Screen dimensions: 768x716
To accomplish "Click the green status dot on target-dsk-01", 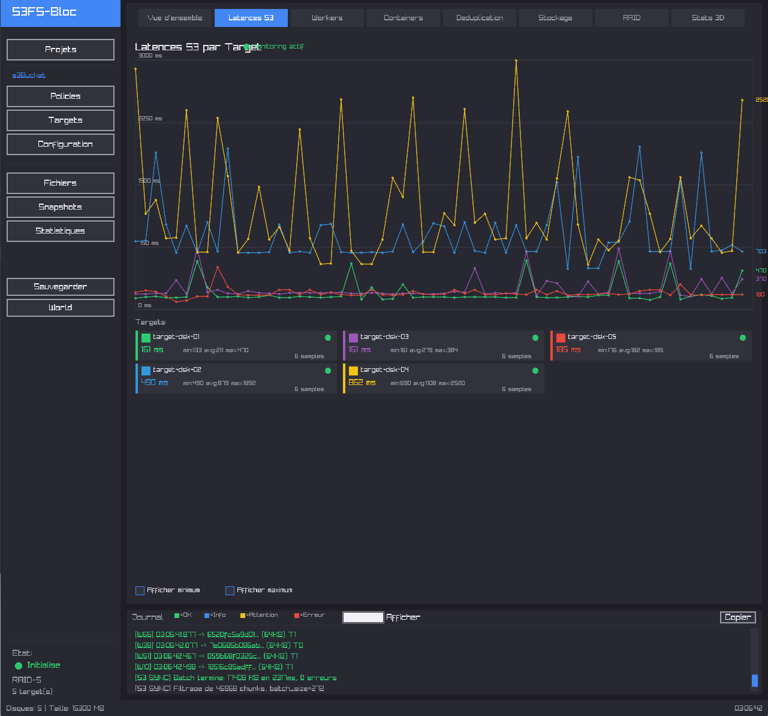I will [x=327, y=338].
